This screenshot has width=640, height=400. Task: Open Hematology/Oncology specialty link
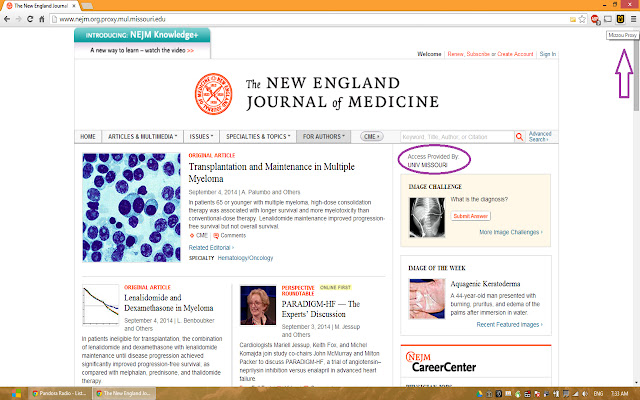point(245,258)
